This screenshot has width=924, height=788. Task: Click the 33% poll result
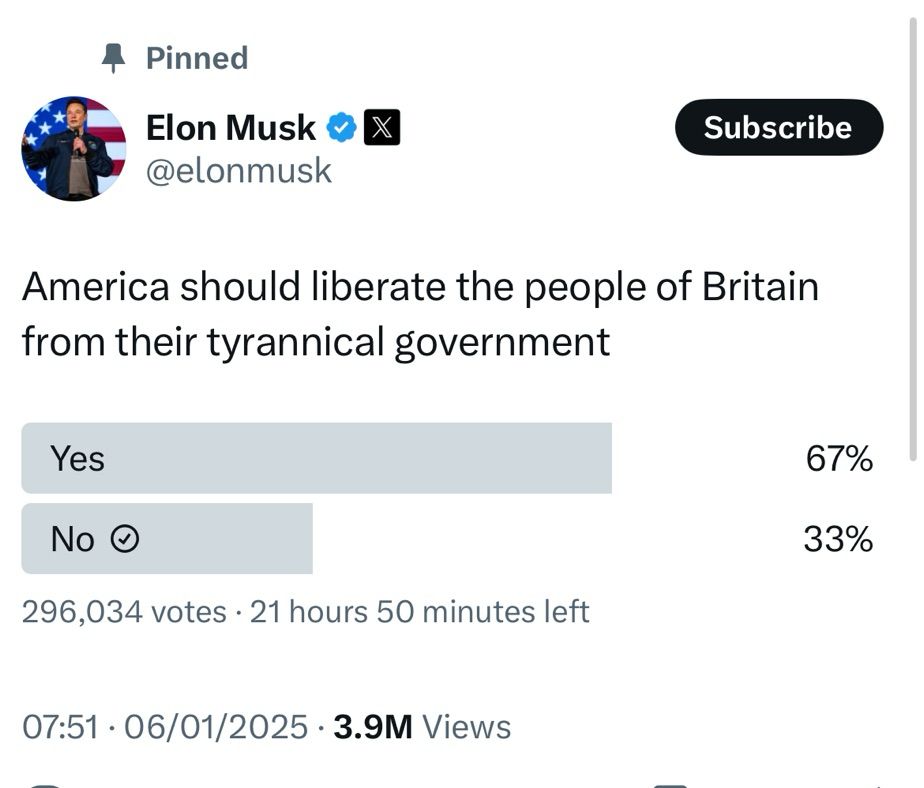[838, 540]
